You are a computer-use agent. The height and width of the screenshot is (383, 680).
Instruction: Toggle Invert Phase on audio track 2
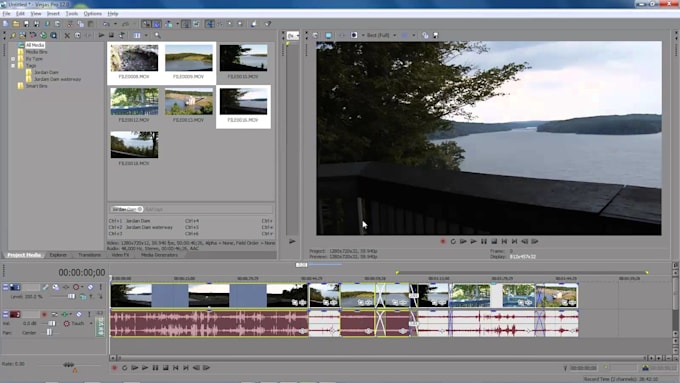point(55,314)
